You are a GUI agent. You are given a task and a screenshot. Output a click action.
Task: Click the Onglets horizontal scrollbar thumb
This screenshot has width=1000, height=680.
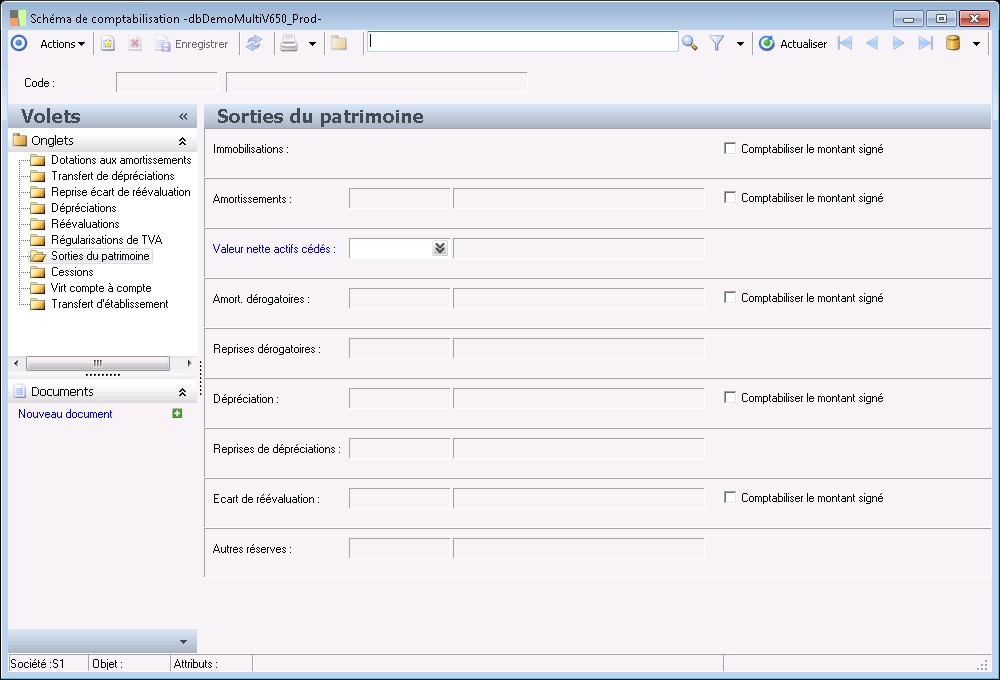click(x=98, y=363)
